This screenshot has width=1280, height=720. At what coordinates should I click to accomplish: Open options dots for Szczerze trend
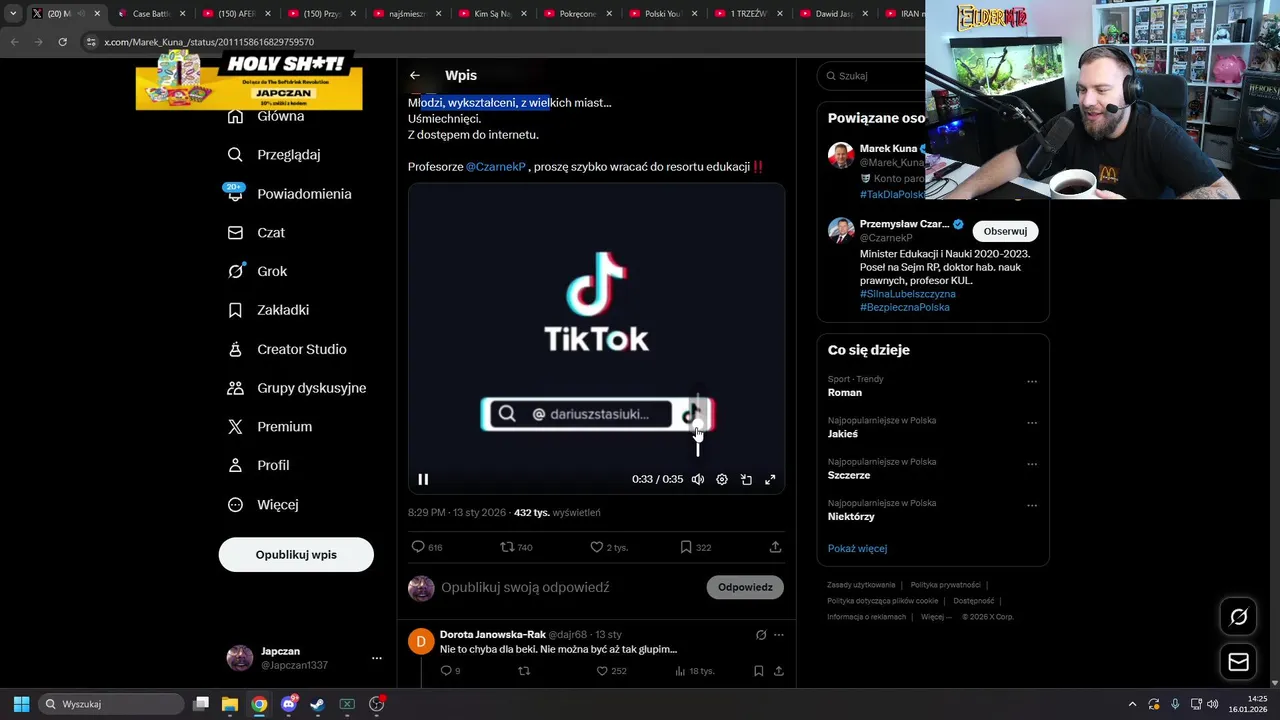(x=1032, y=464)
